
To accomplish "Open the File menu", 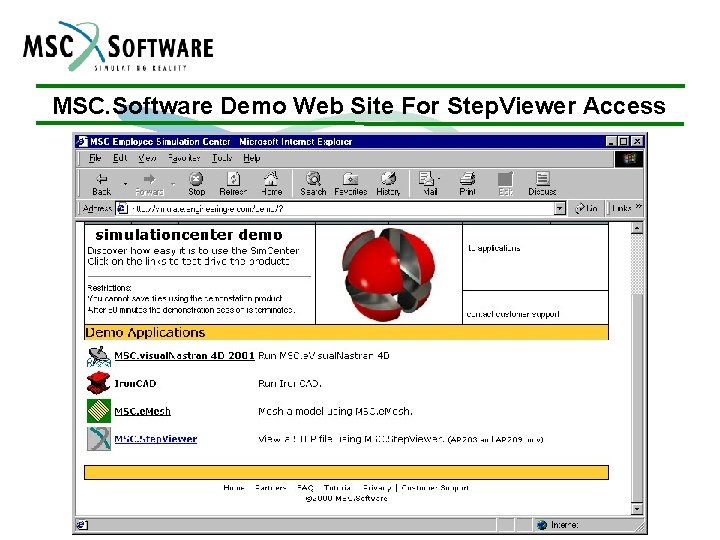I will coord(95,158).
